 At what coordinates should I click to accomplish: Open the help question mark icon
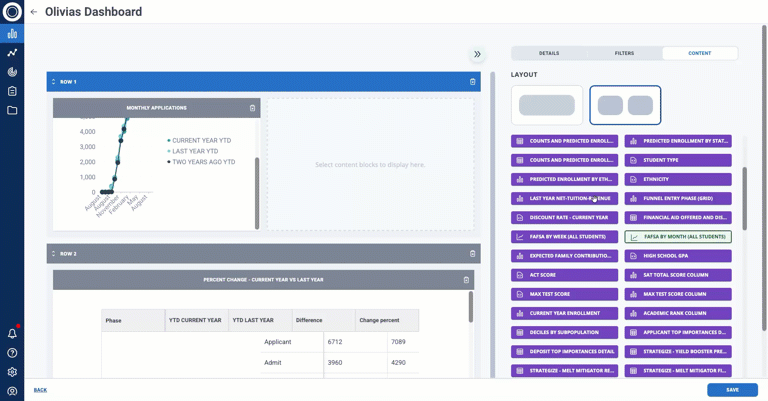12,353
